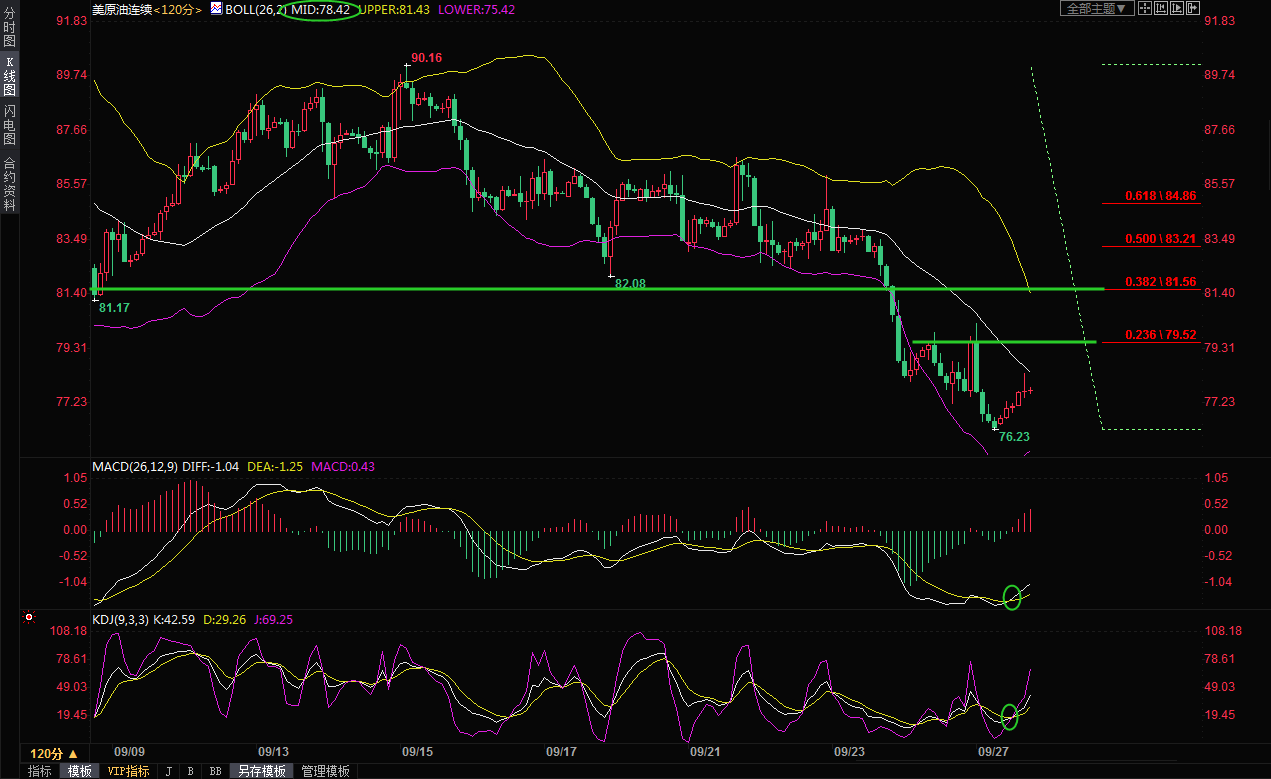
Task: Open the 全部主题 dropdown
Action: point(1096,8)
